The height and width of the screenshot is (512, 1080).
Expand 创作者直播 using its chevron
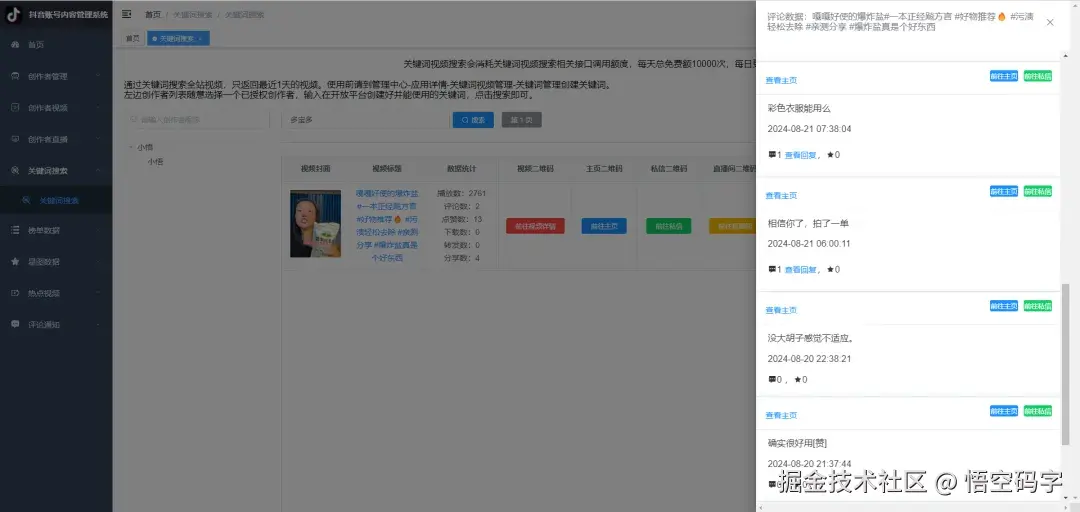tap(98, 139)
